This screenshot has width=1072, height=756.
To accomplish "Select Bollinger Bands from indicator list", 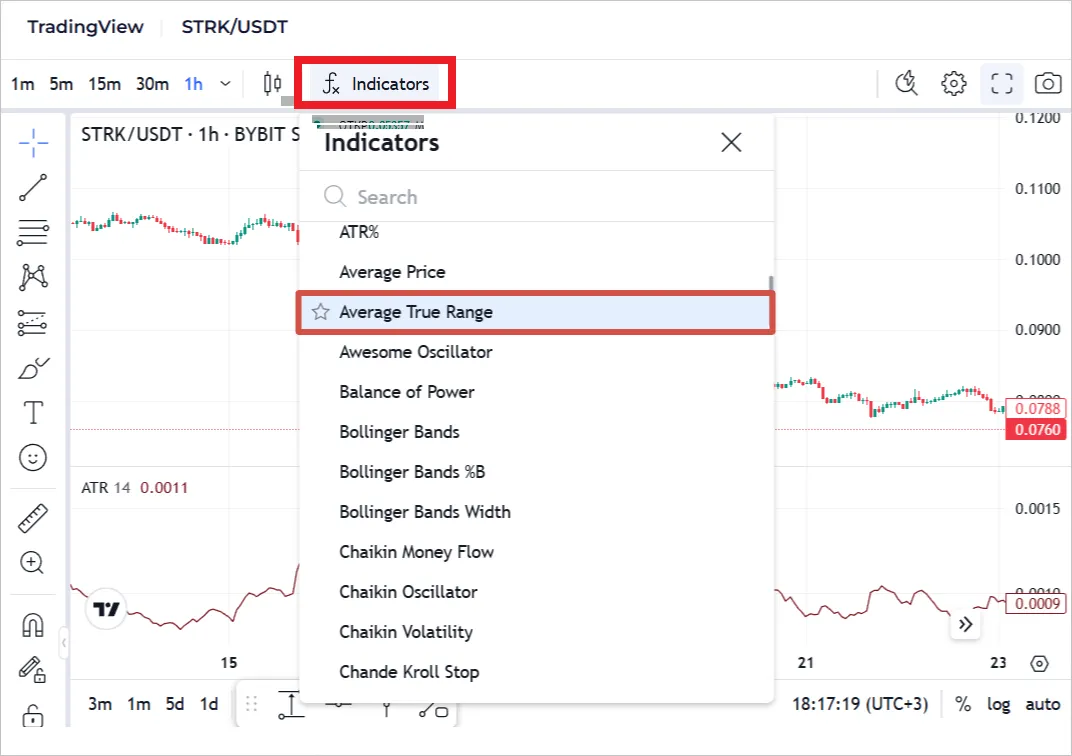I will [x=399, y=432].
